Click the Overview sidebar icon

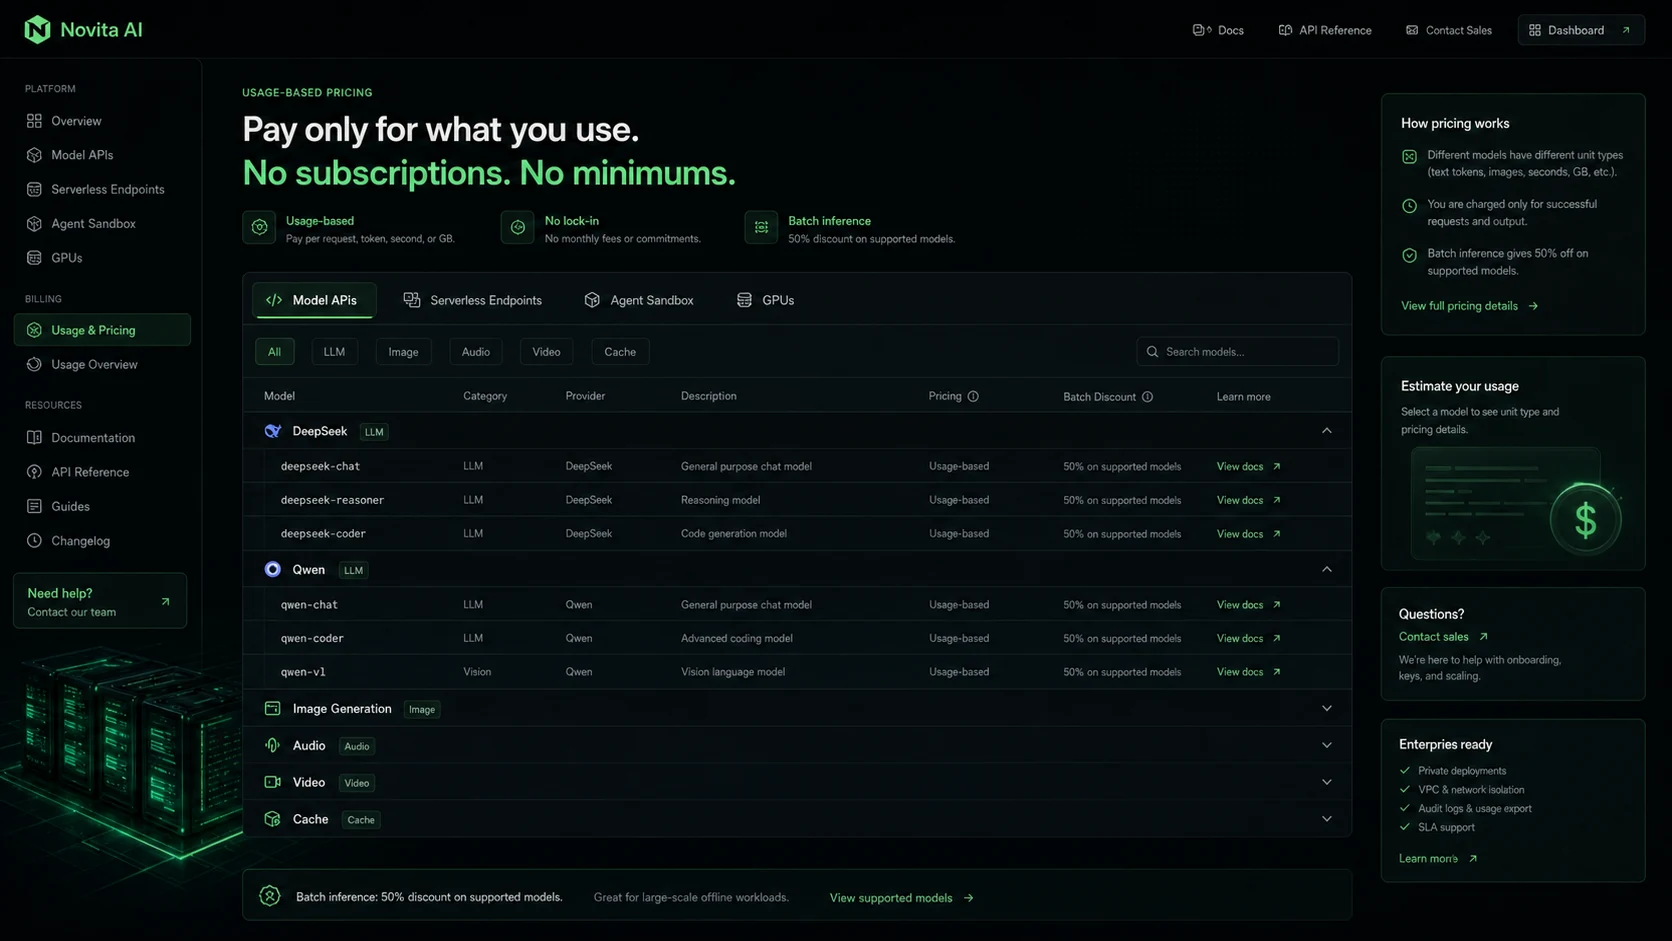click(x=34, y=121)
